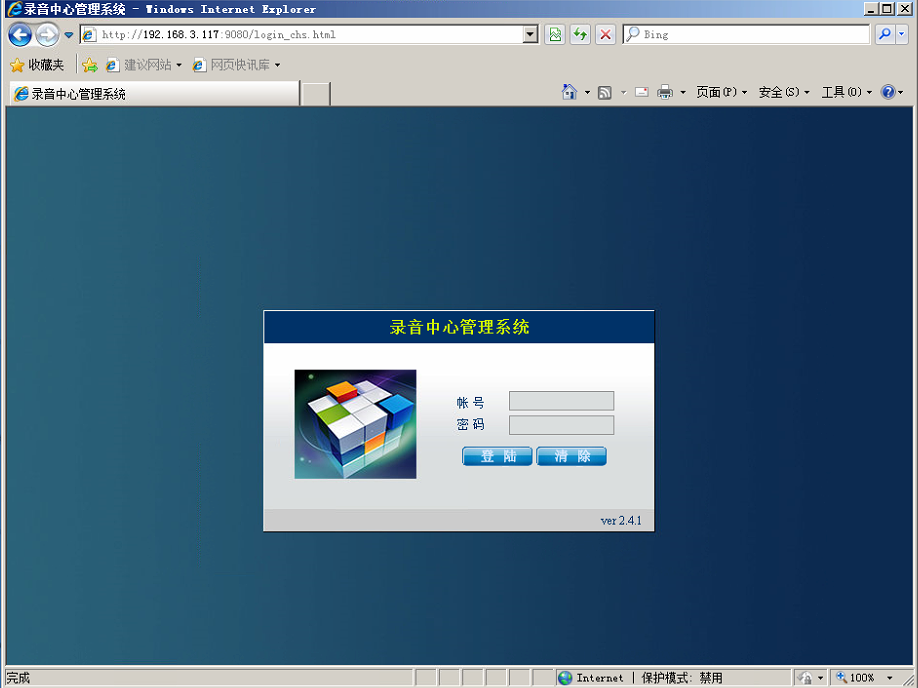Expand the address bar history dropdown
Viewport: 918px width, 688px height.
(x=530, y=35)
